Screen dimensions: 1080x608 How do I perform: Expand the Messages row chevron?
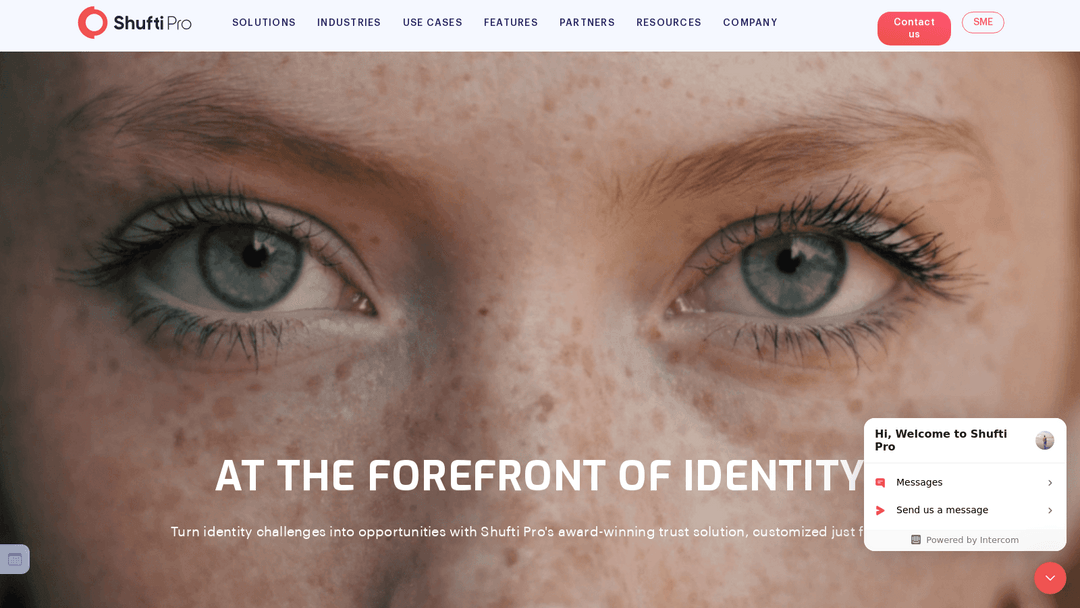1050,483
